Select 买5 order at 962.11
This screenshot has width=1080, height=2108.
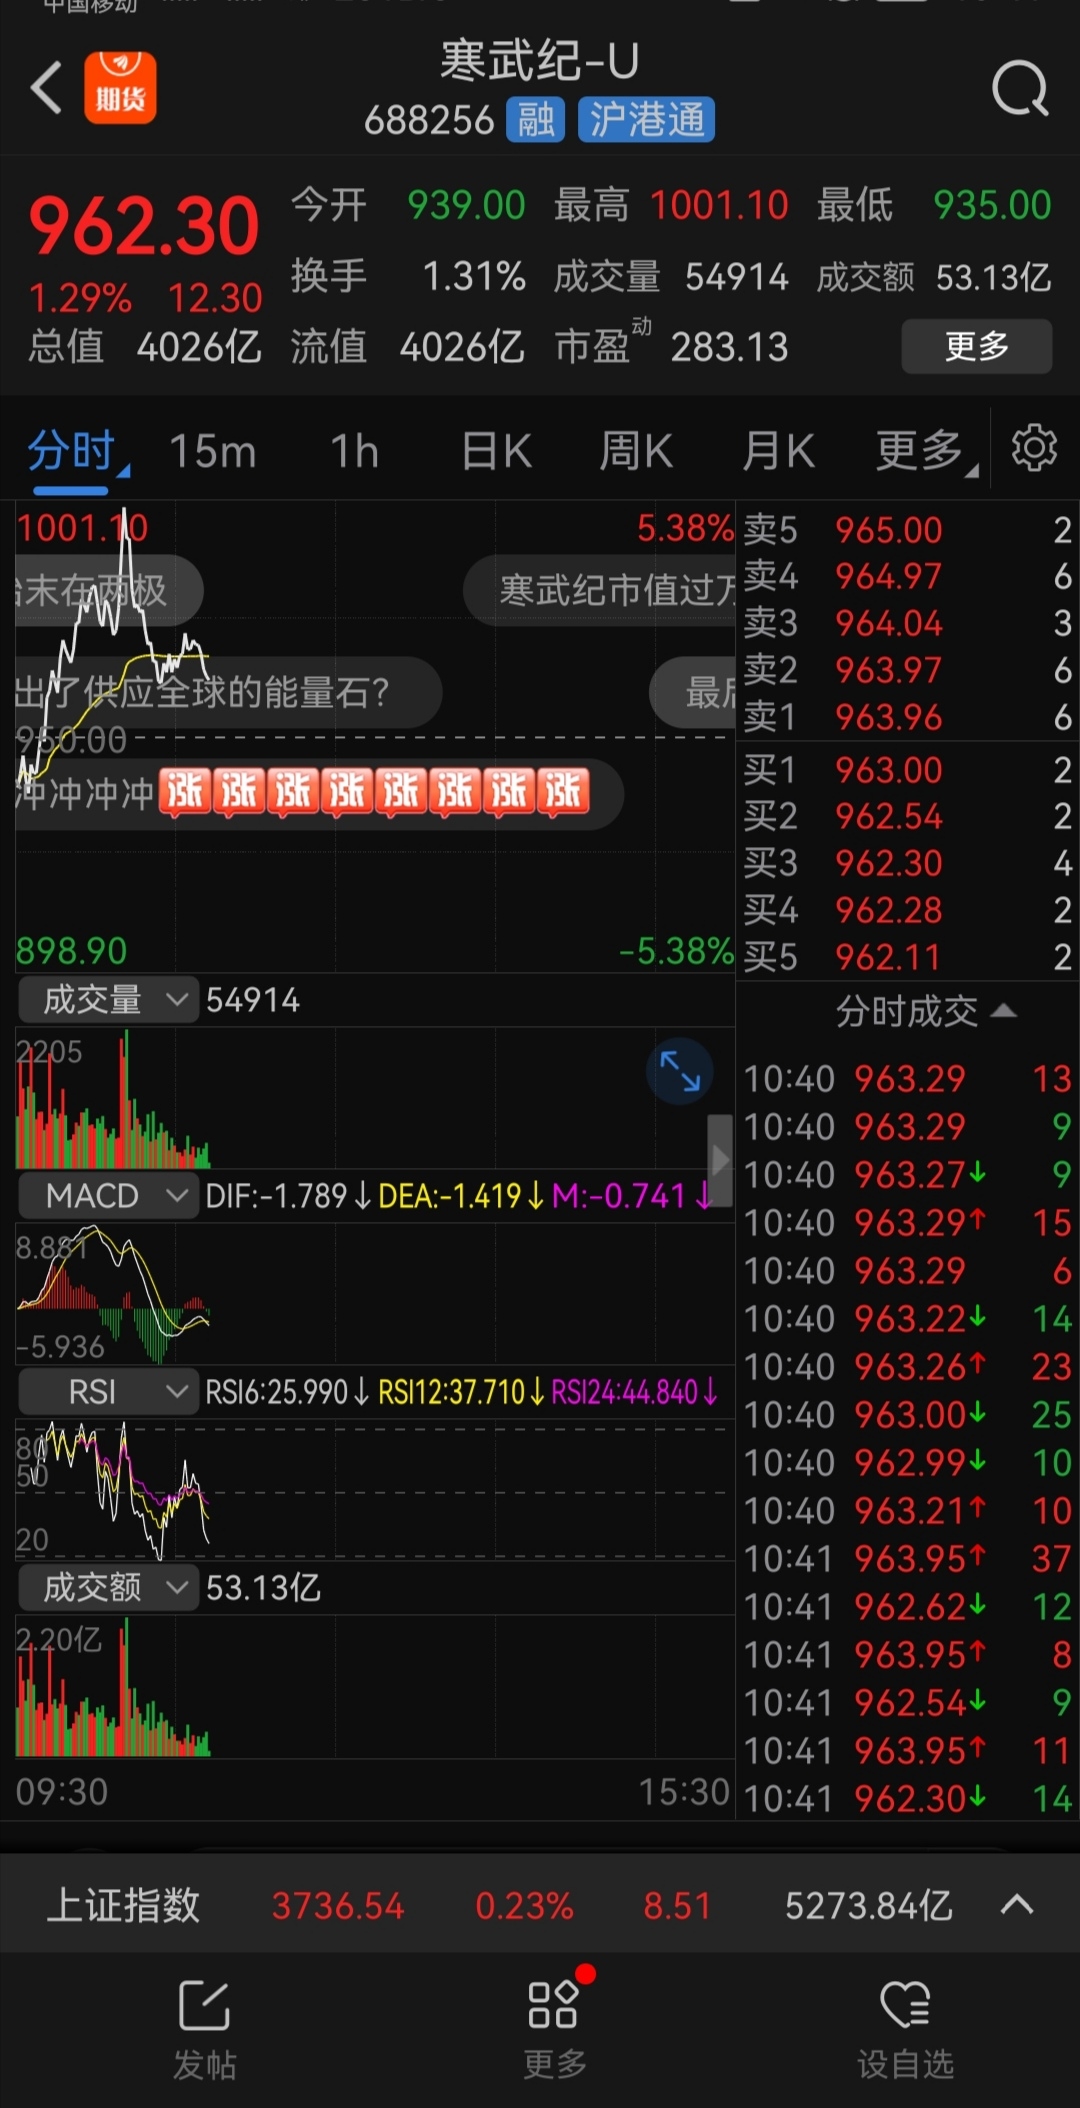pos(907,957)
